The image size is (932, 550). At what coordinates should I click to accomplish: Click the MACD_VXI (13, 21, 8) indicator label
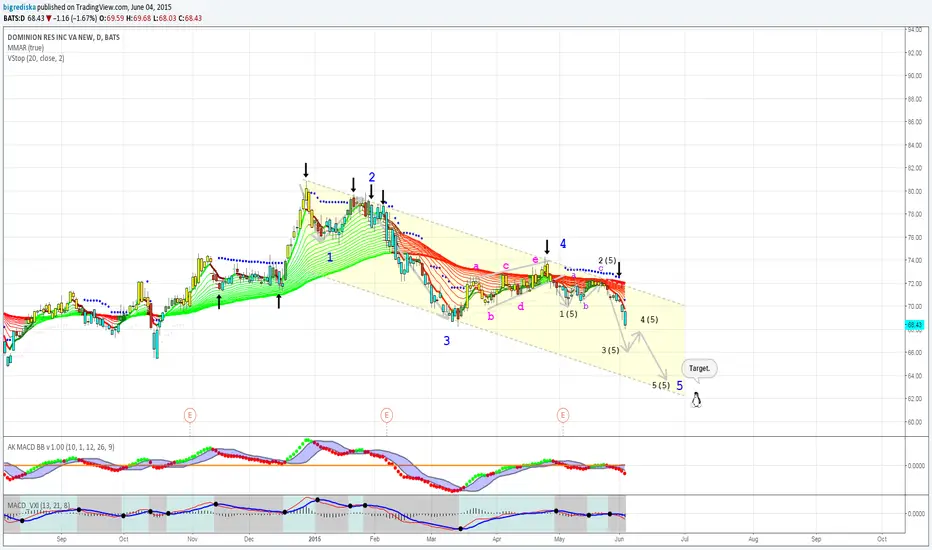39,505
